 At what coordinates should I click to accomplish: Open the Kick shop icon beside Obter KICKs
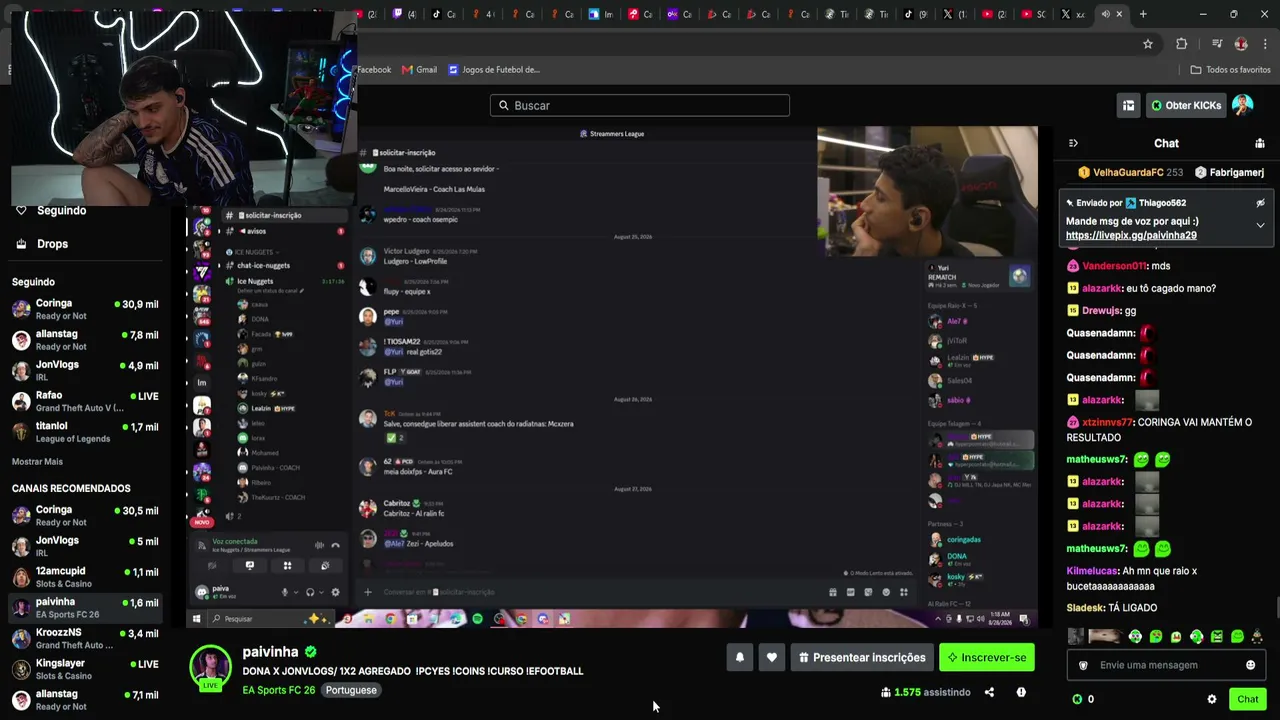1128,105
